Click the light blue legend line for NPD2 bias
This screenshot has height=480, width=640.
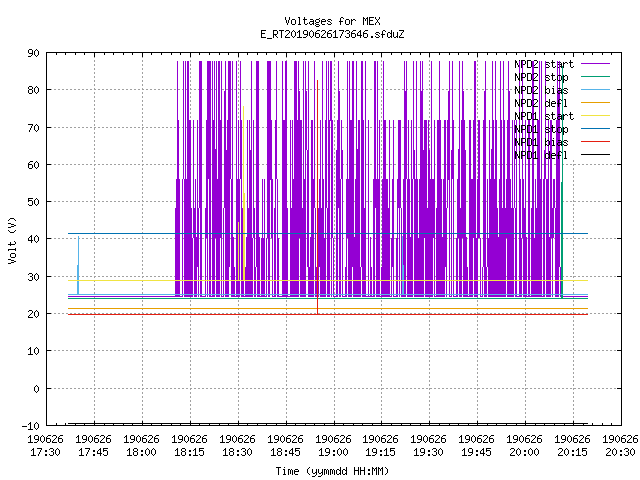(596, 89)
